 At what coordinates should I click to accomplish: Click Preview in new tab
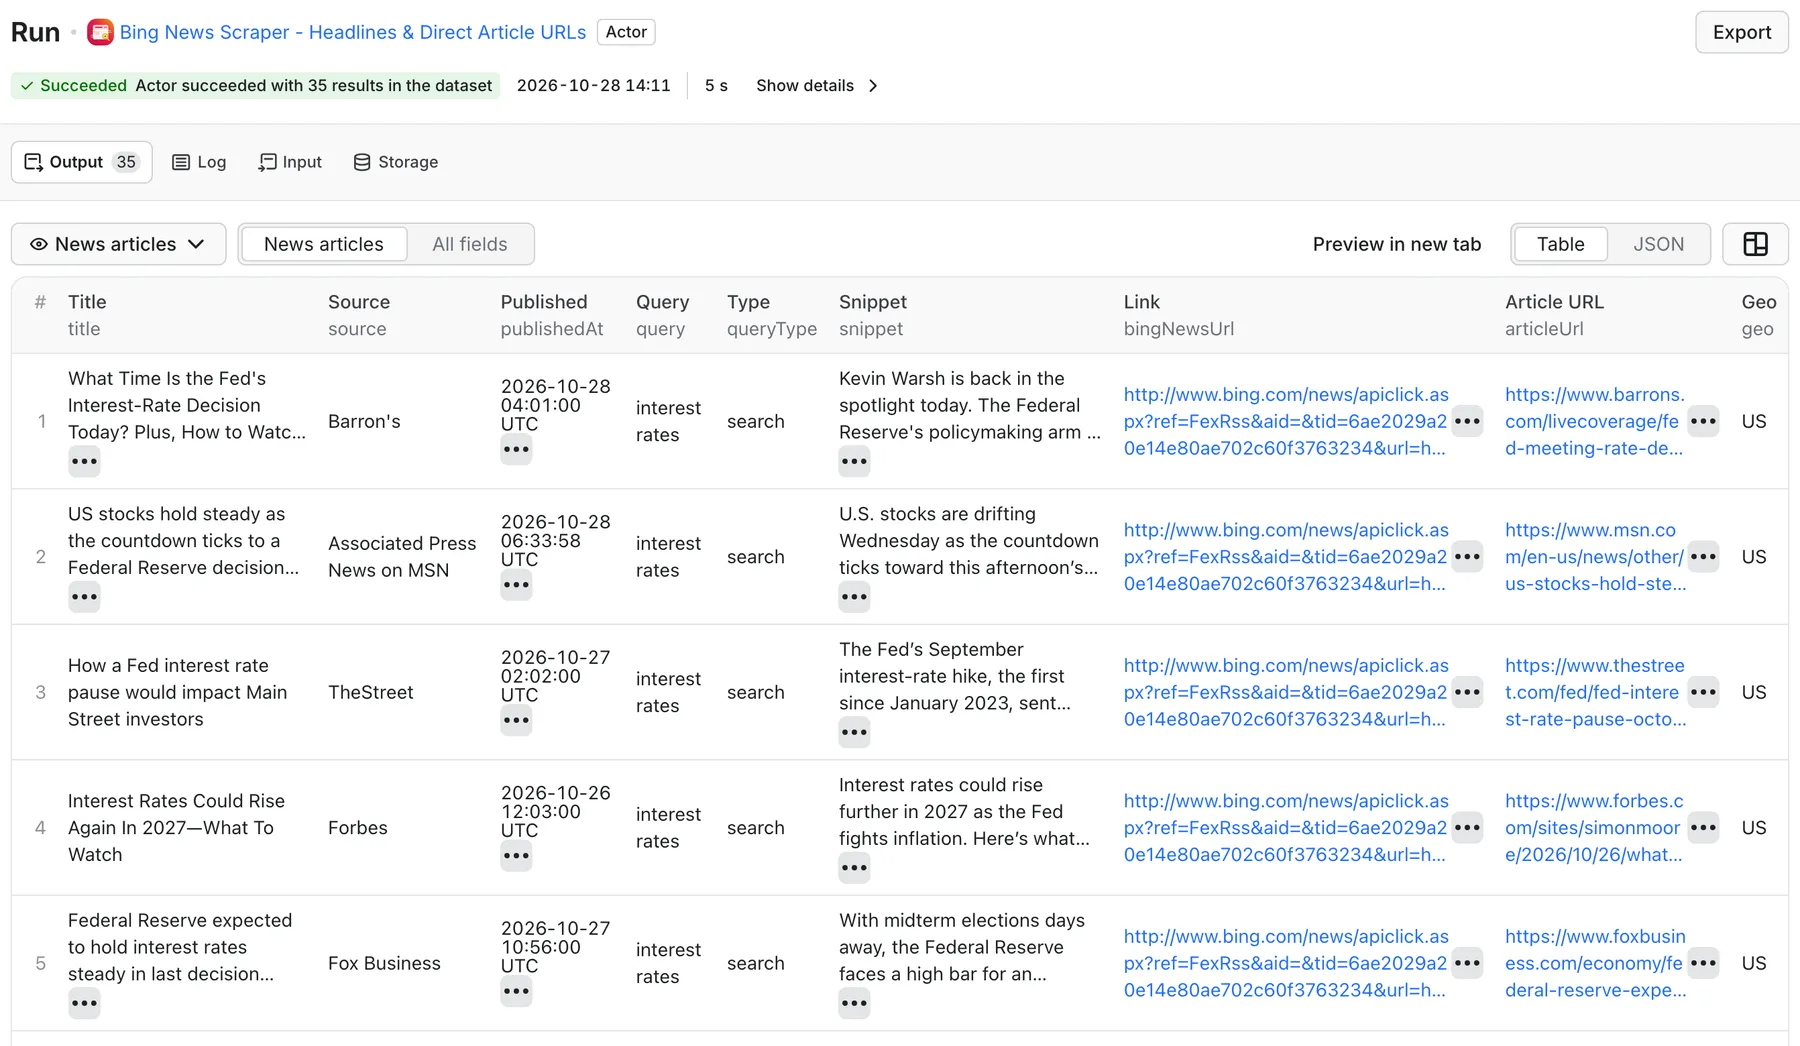click(x=1396, y=244)
